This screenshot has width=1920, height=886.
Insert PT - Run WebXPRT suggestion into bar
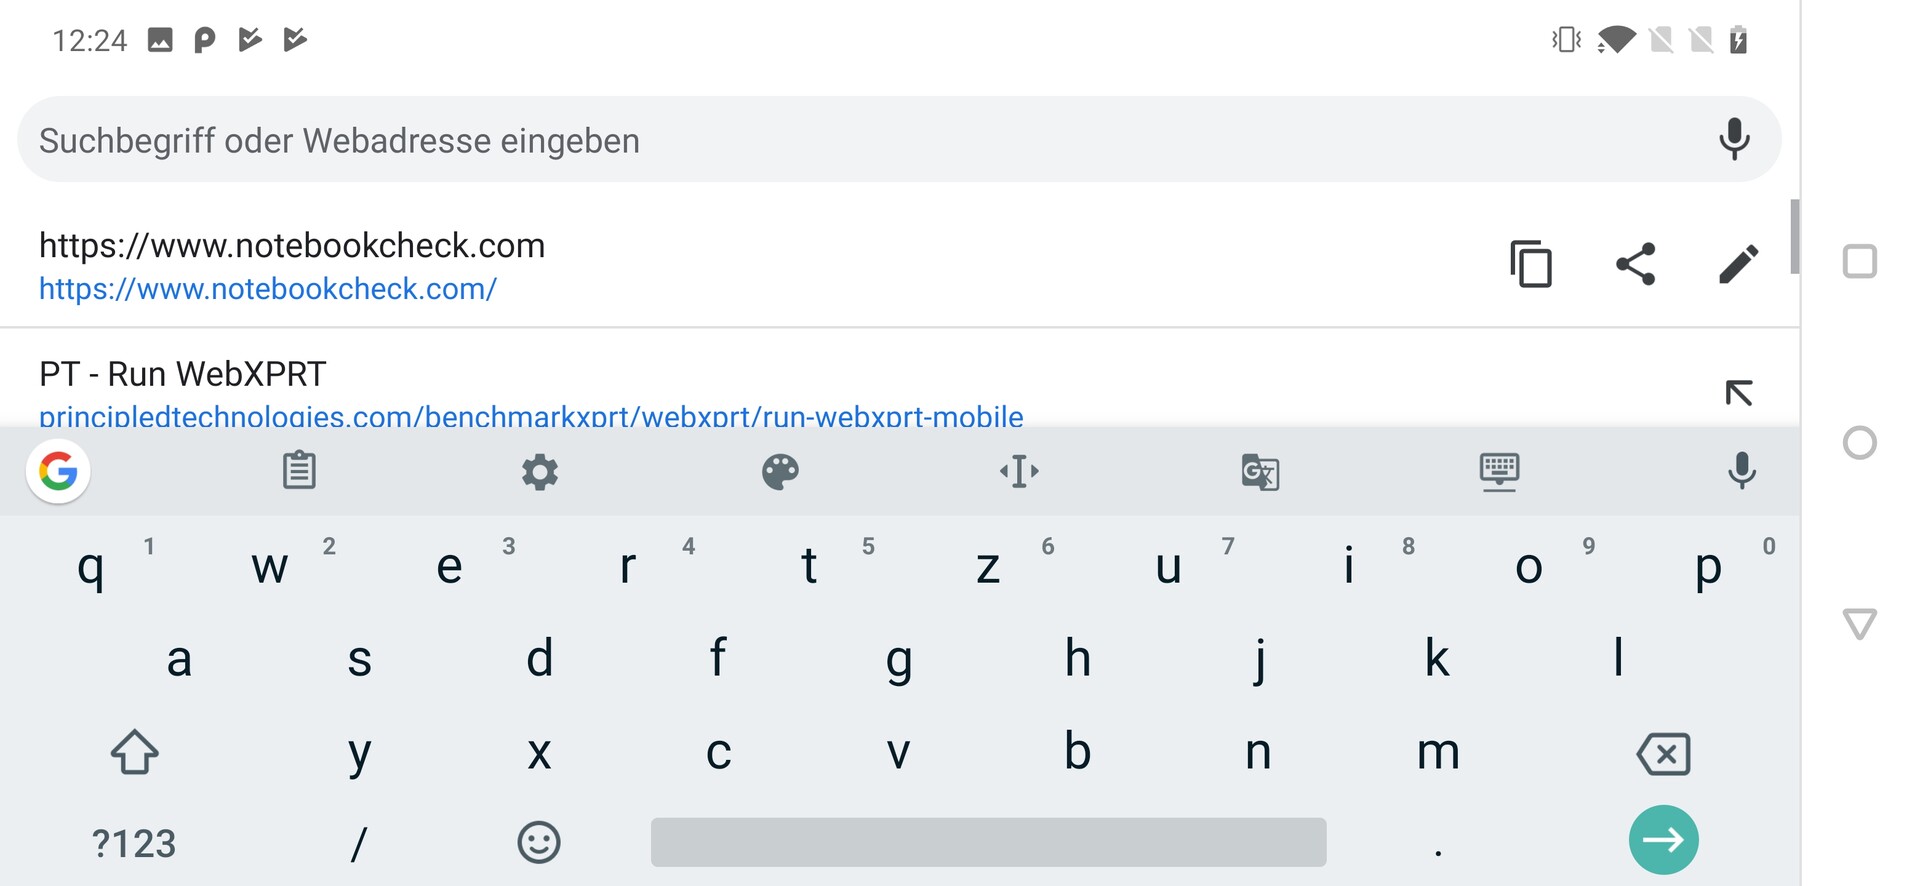(1738, 393)
